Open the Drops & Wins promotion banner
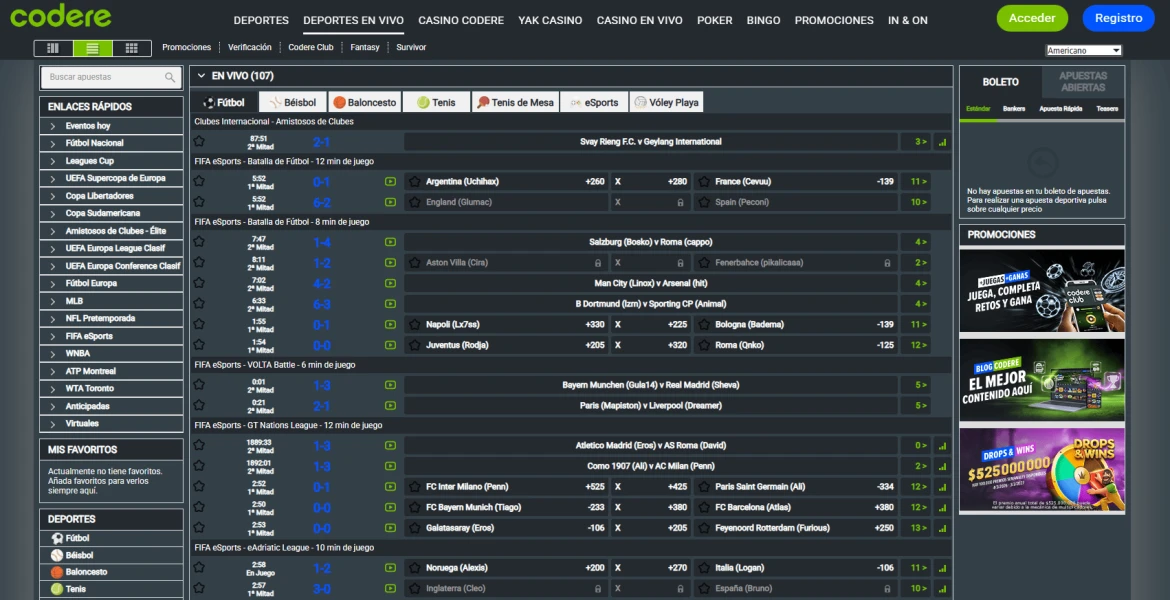 (1042, 470)
